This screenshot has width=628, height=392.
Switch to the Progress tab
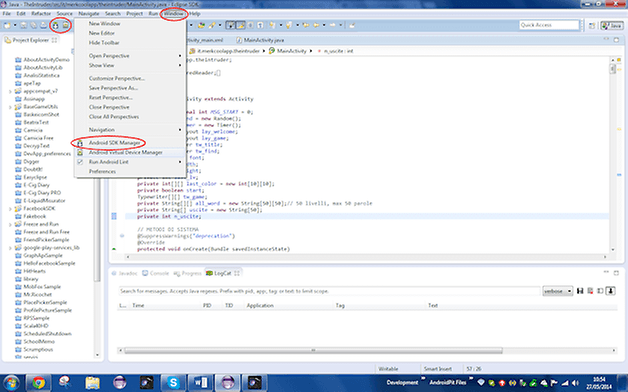pyautogui.click(x=187, y=273)
